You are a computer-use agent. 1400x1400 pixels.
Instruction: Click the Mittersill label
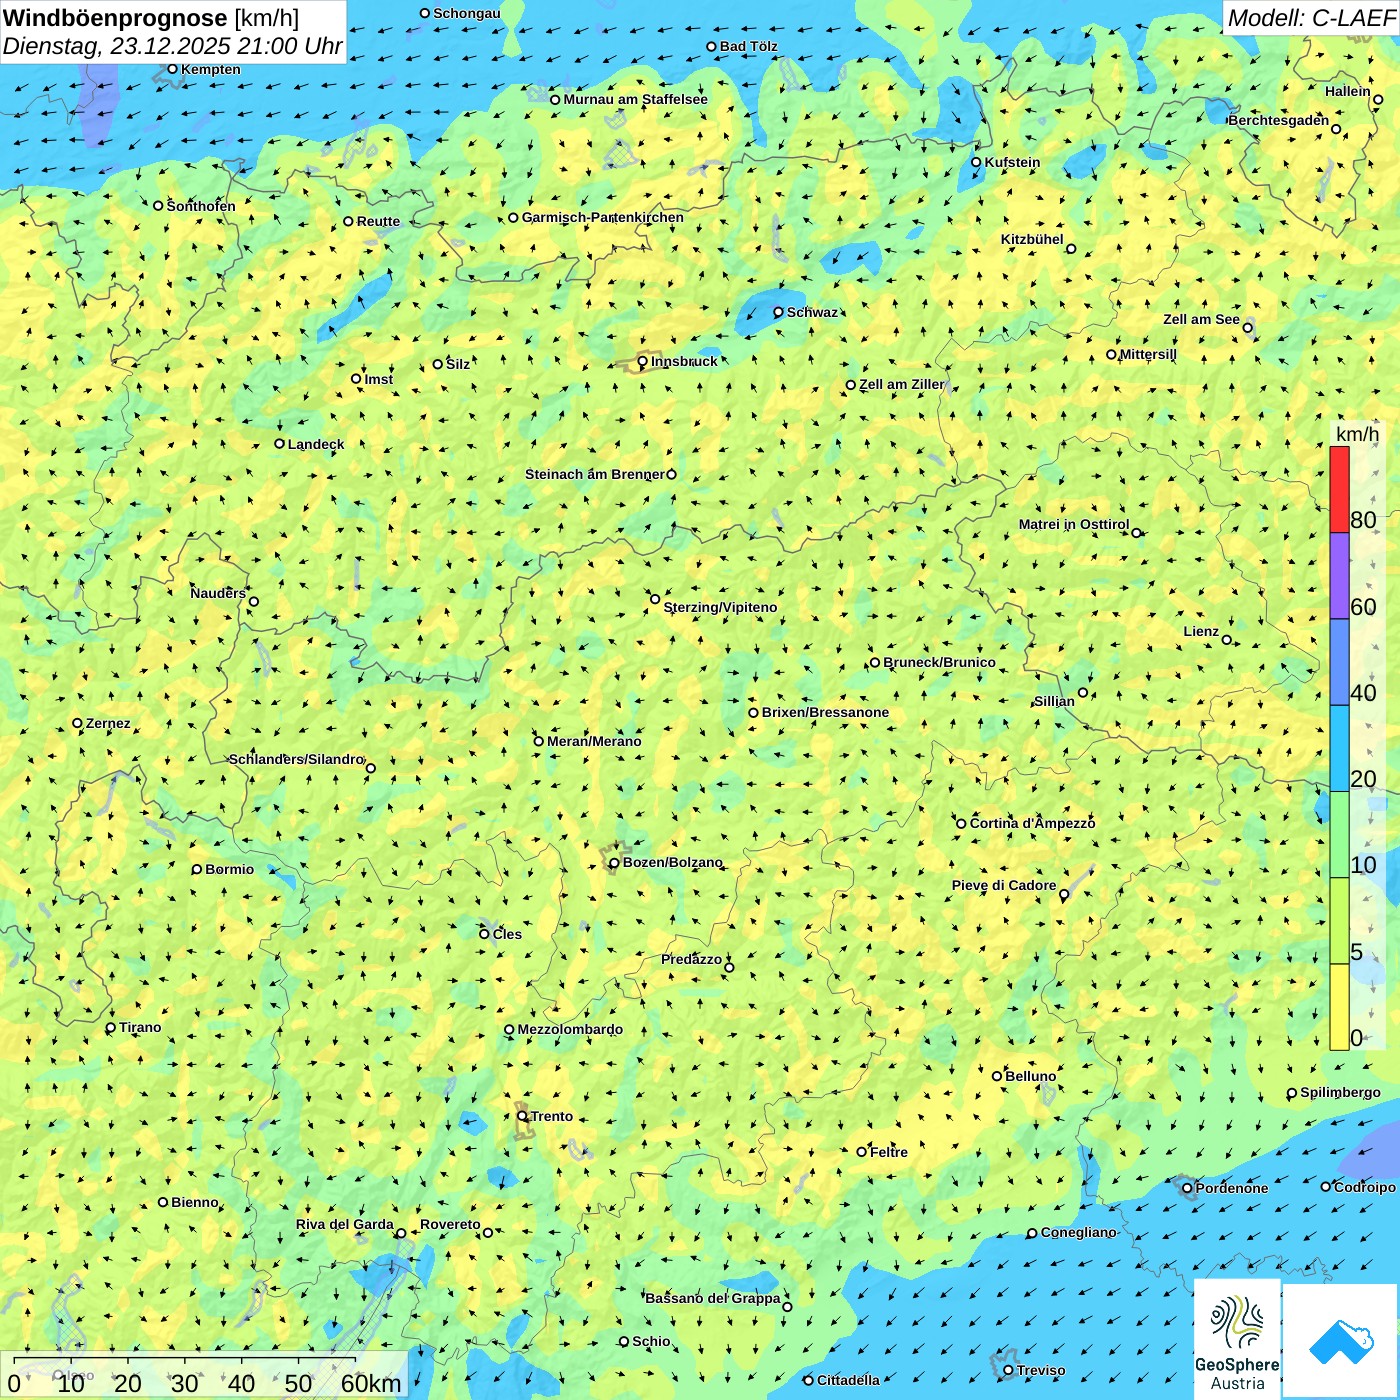1148,354
